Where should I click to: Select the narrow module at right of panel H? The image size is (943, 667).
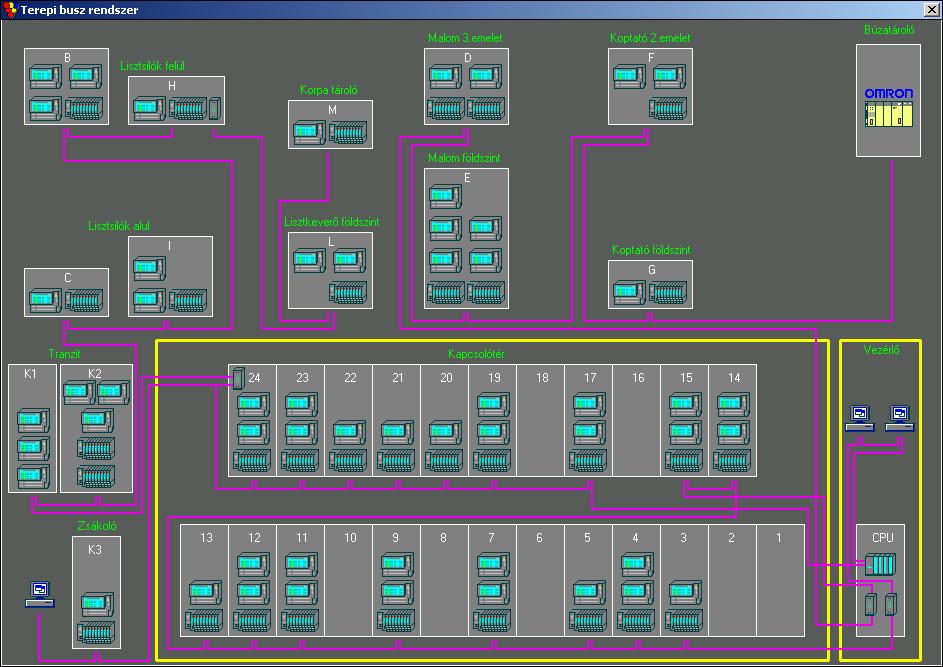pyautogui.click(x=214, y=108)
